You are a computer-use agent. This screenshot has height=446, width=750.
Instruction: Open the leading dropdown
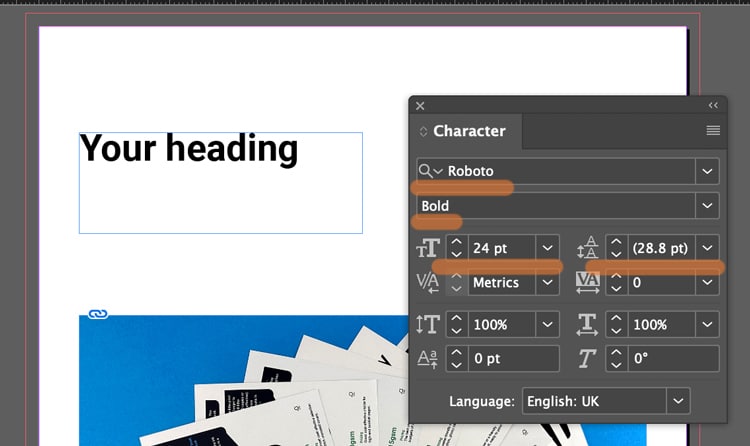pos(707,248)
